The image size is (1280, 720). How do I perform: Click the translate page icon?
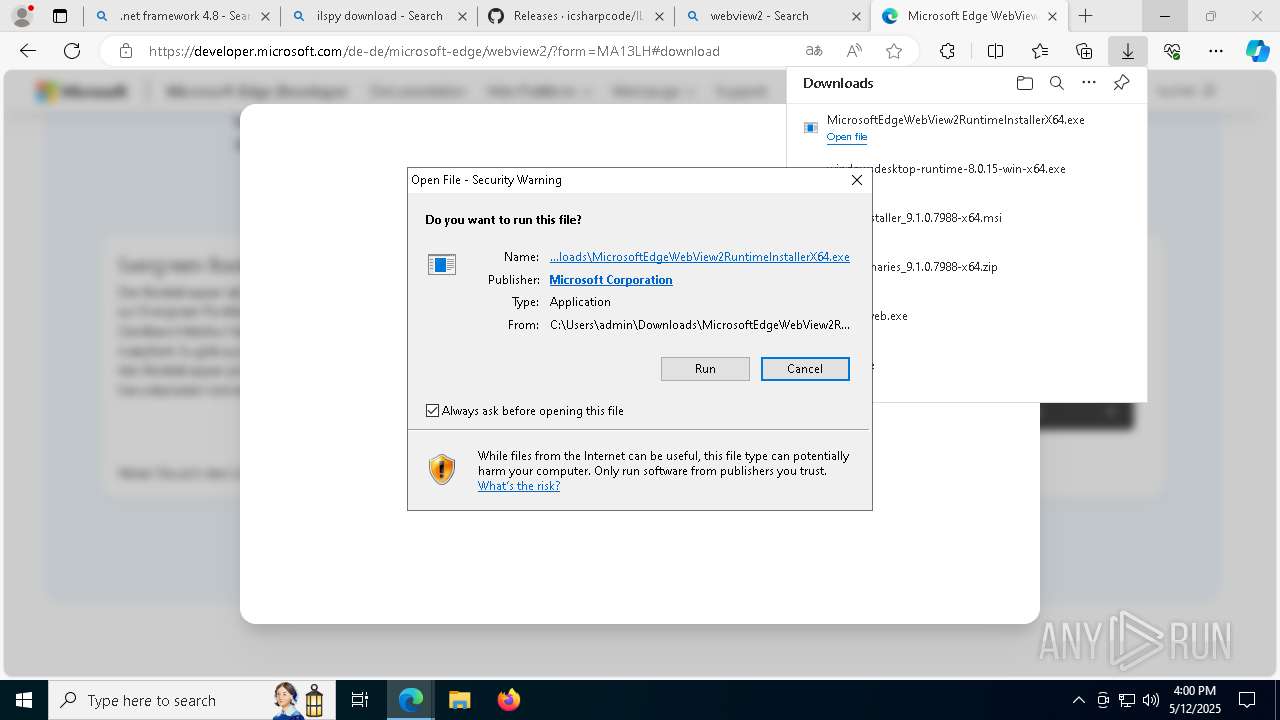pyautogui.click(x=814, y=51)
